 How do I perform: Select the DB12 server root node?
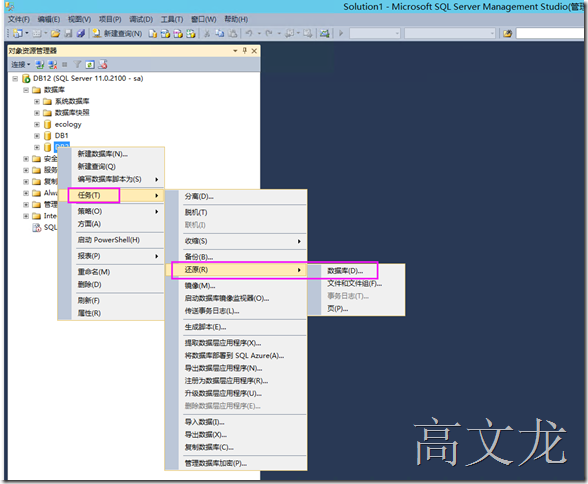[x=88, y=78]
